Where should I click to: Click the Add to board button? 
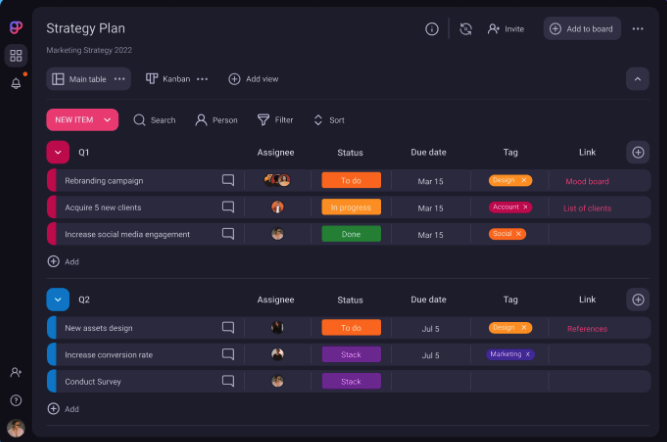coord(582,29)
